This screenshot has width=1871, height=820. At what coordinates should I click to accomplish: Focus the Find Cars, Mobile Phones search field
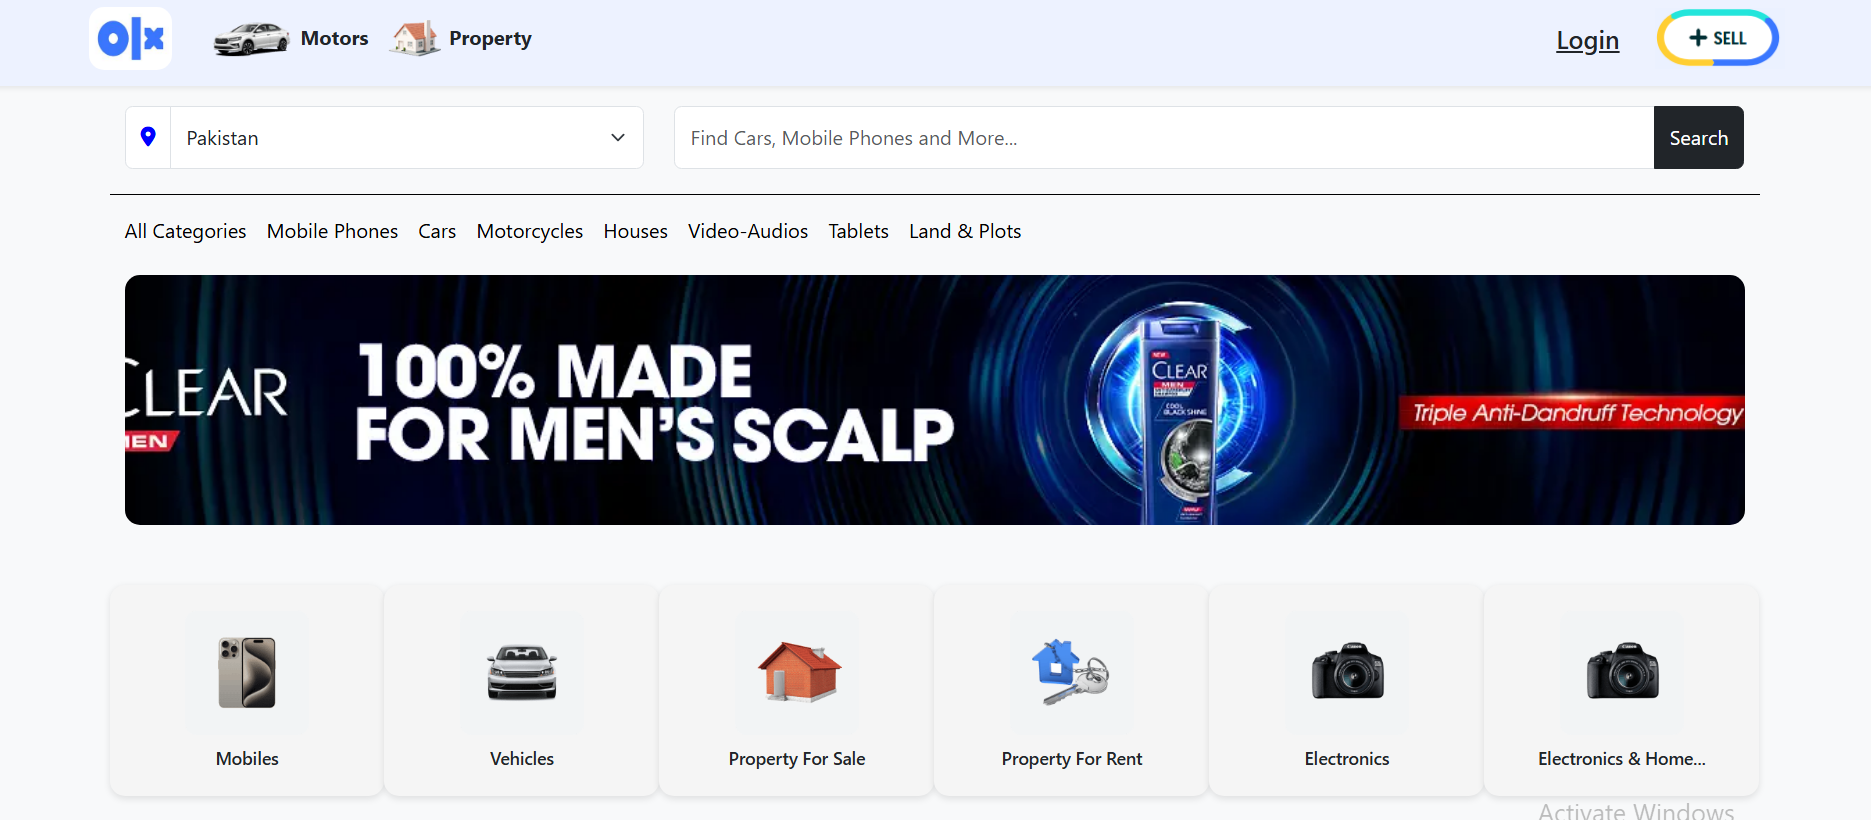pos(1164,138)
